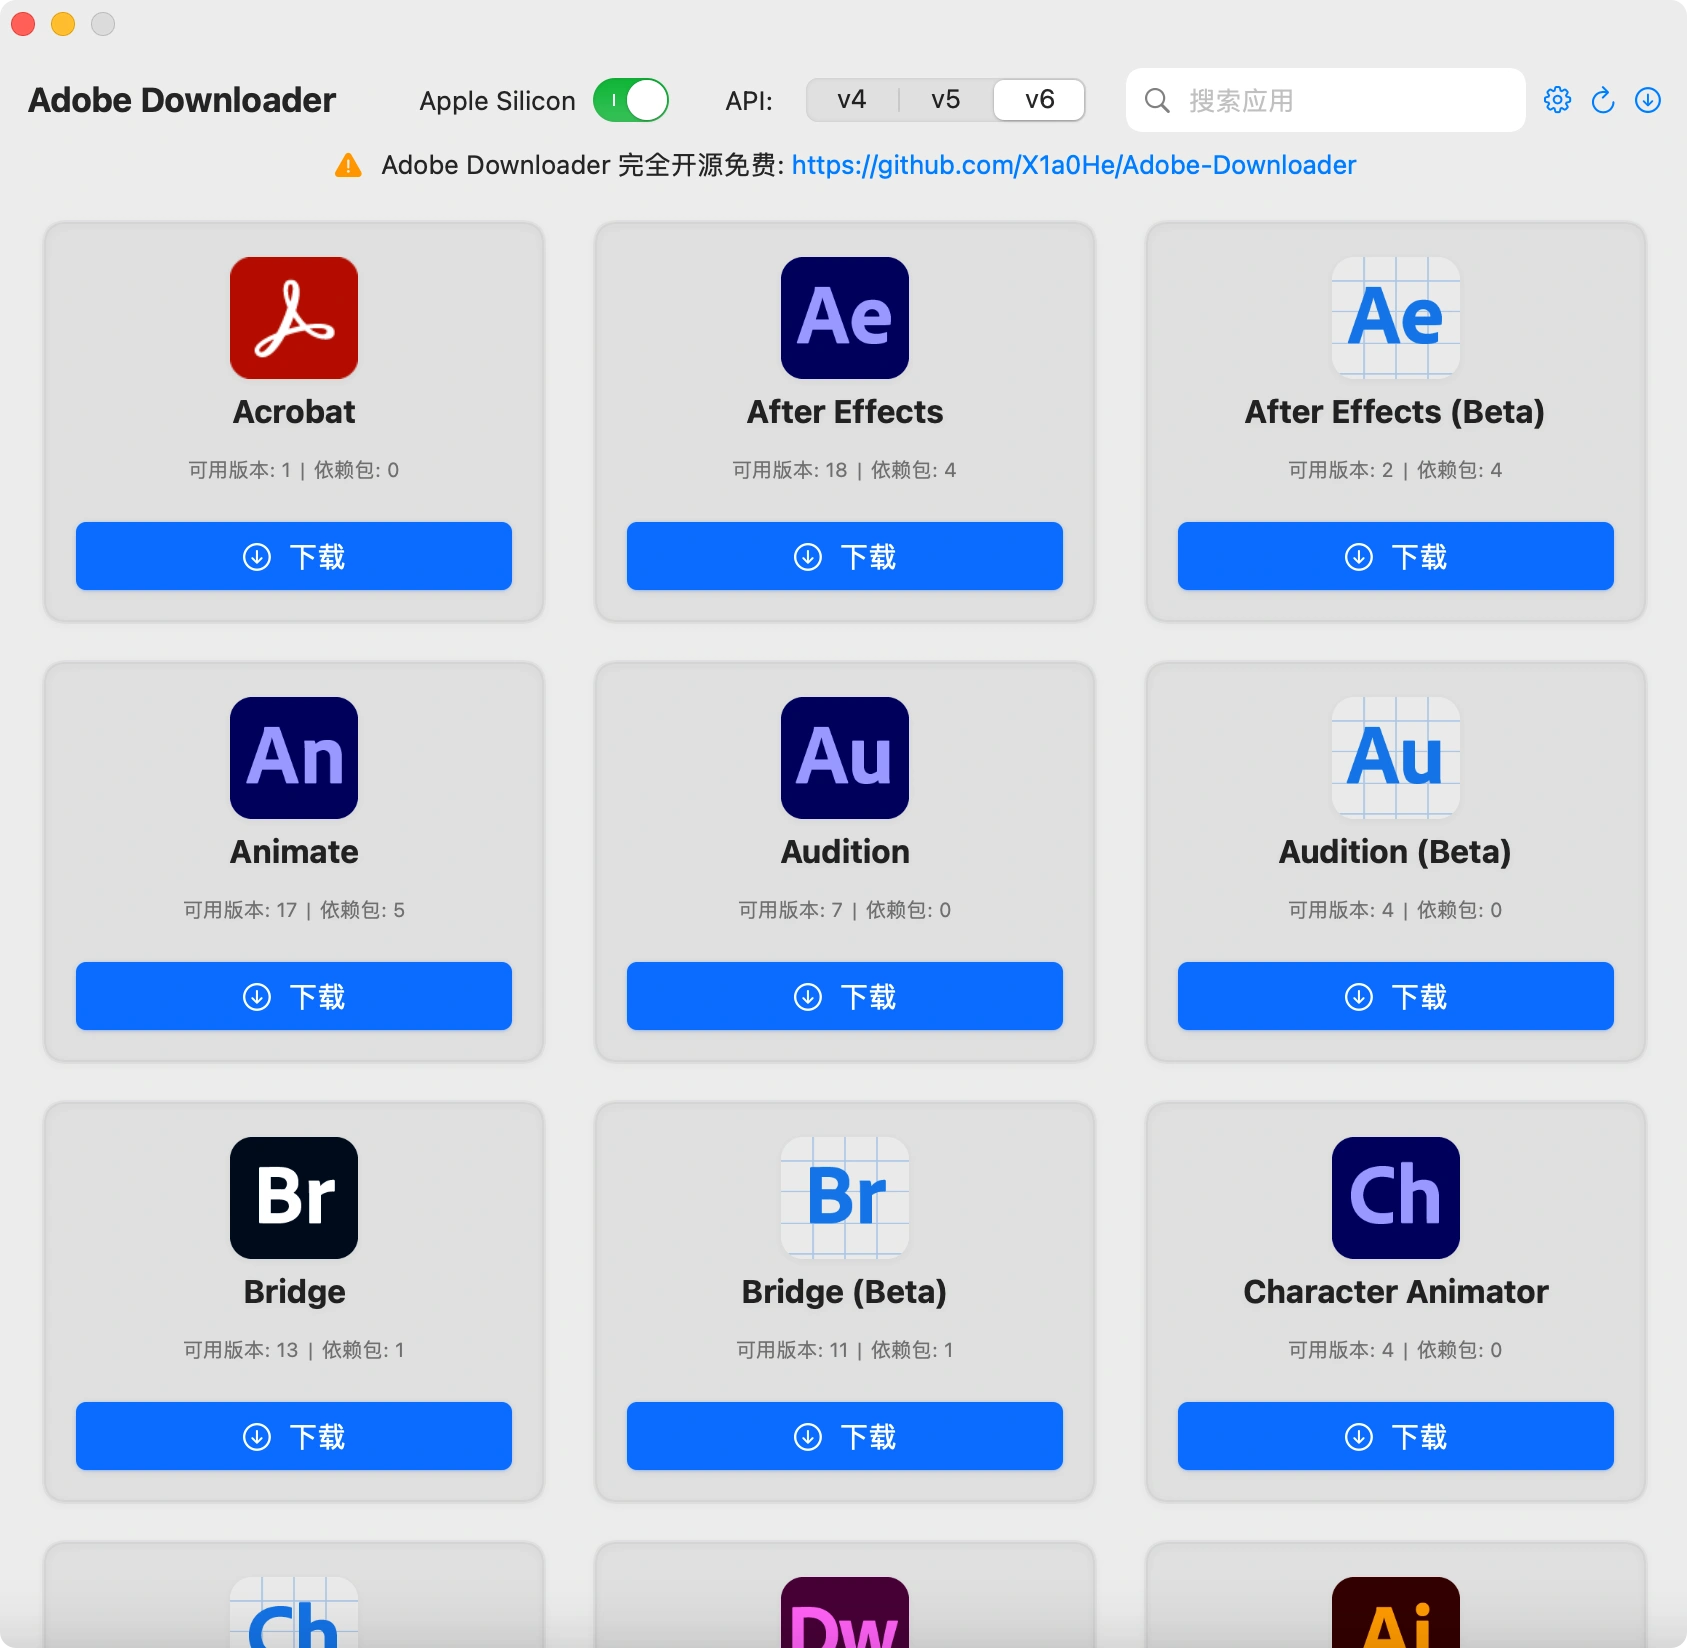Click the Dreamweaver Dw icon
Screen dimensions: 1687x1648
tap(845, 1613)
